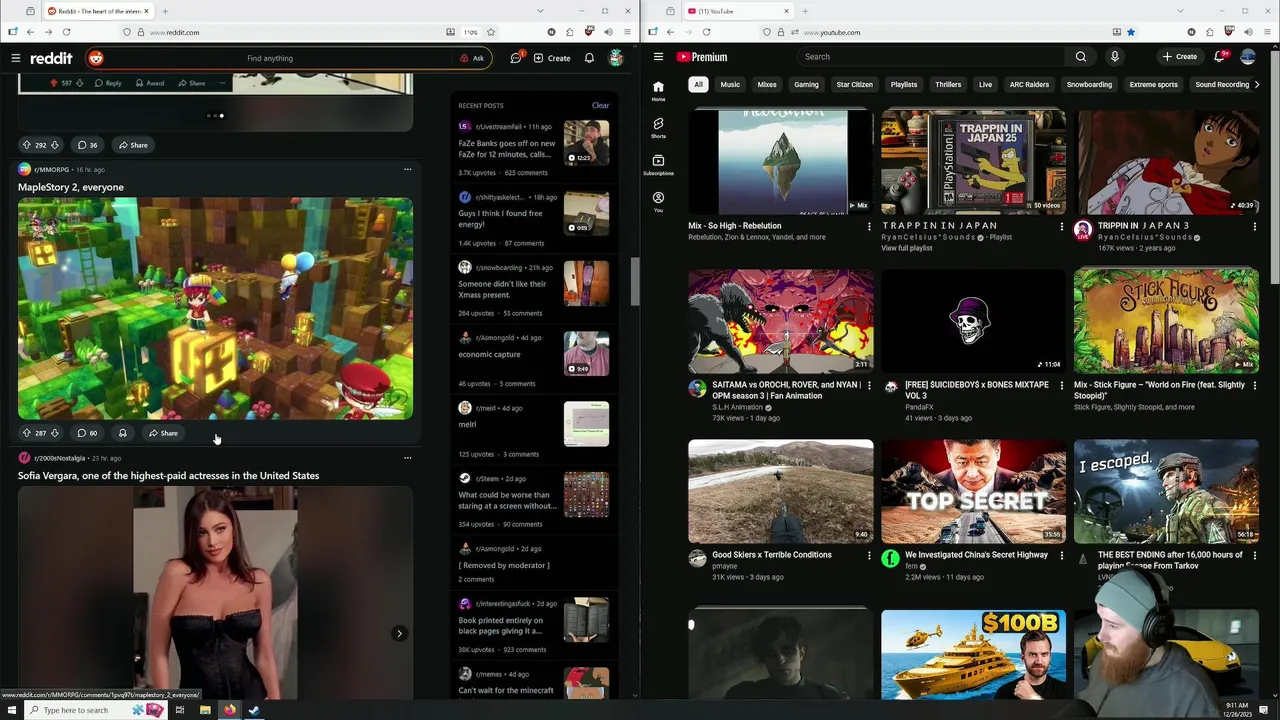Open recent post Someone didn't like their Xmas present
The width and height of the screenshot is (1280, 720).
point(502,289)
